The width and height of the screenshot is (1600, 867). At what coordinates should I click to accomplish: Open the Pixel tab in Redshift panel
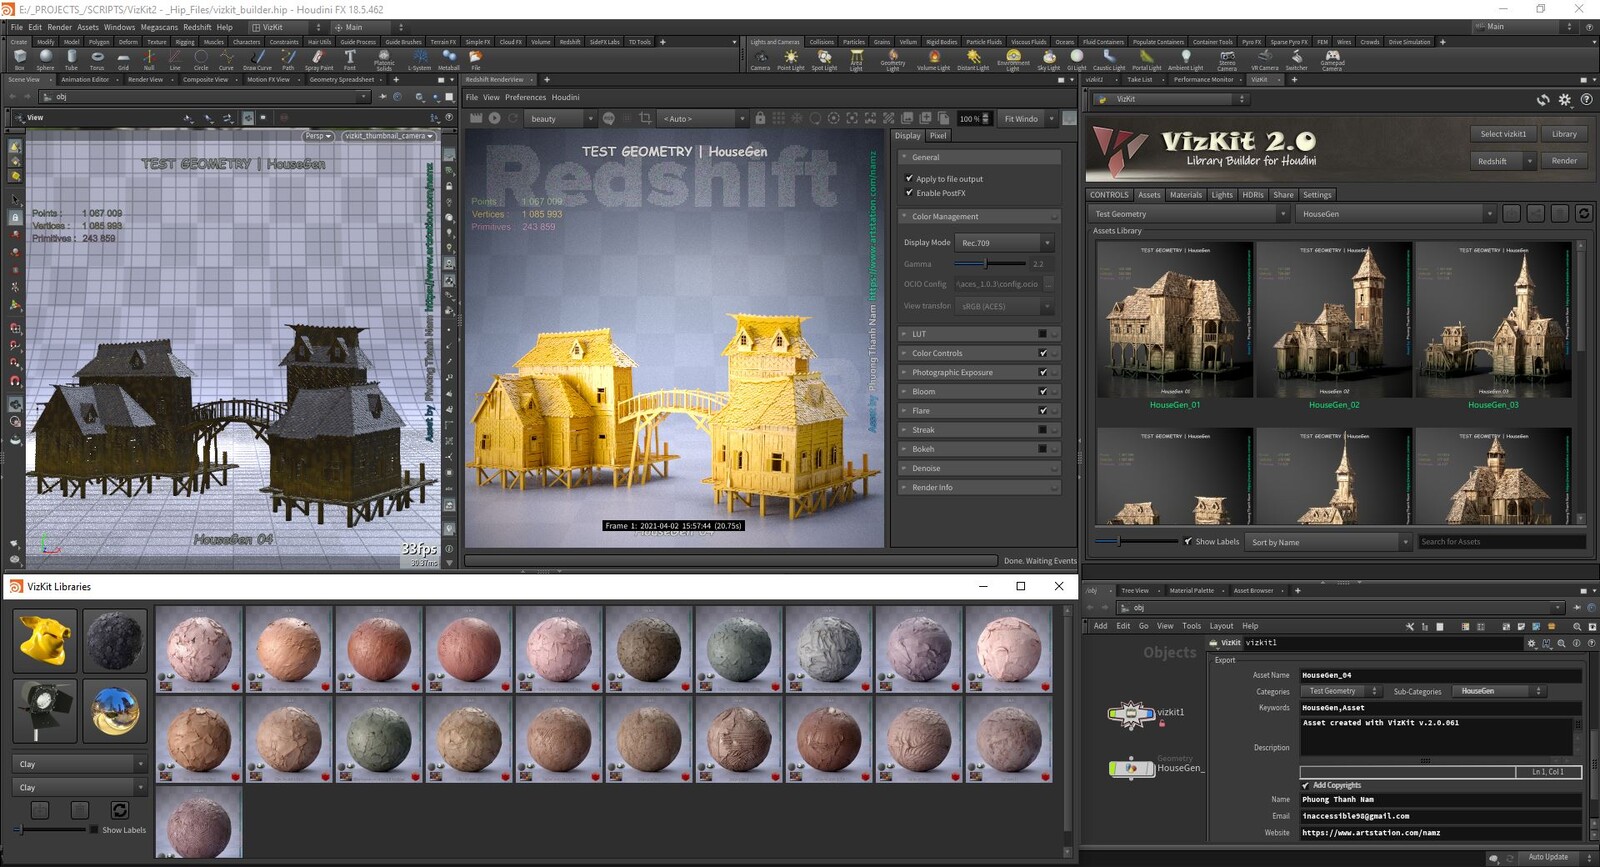tap(937, 136)
